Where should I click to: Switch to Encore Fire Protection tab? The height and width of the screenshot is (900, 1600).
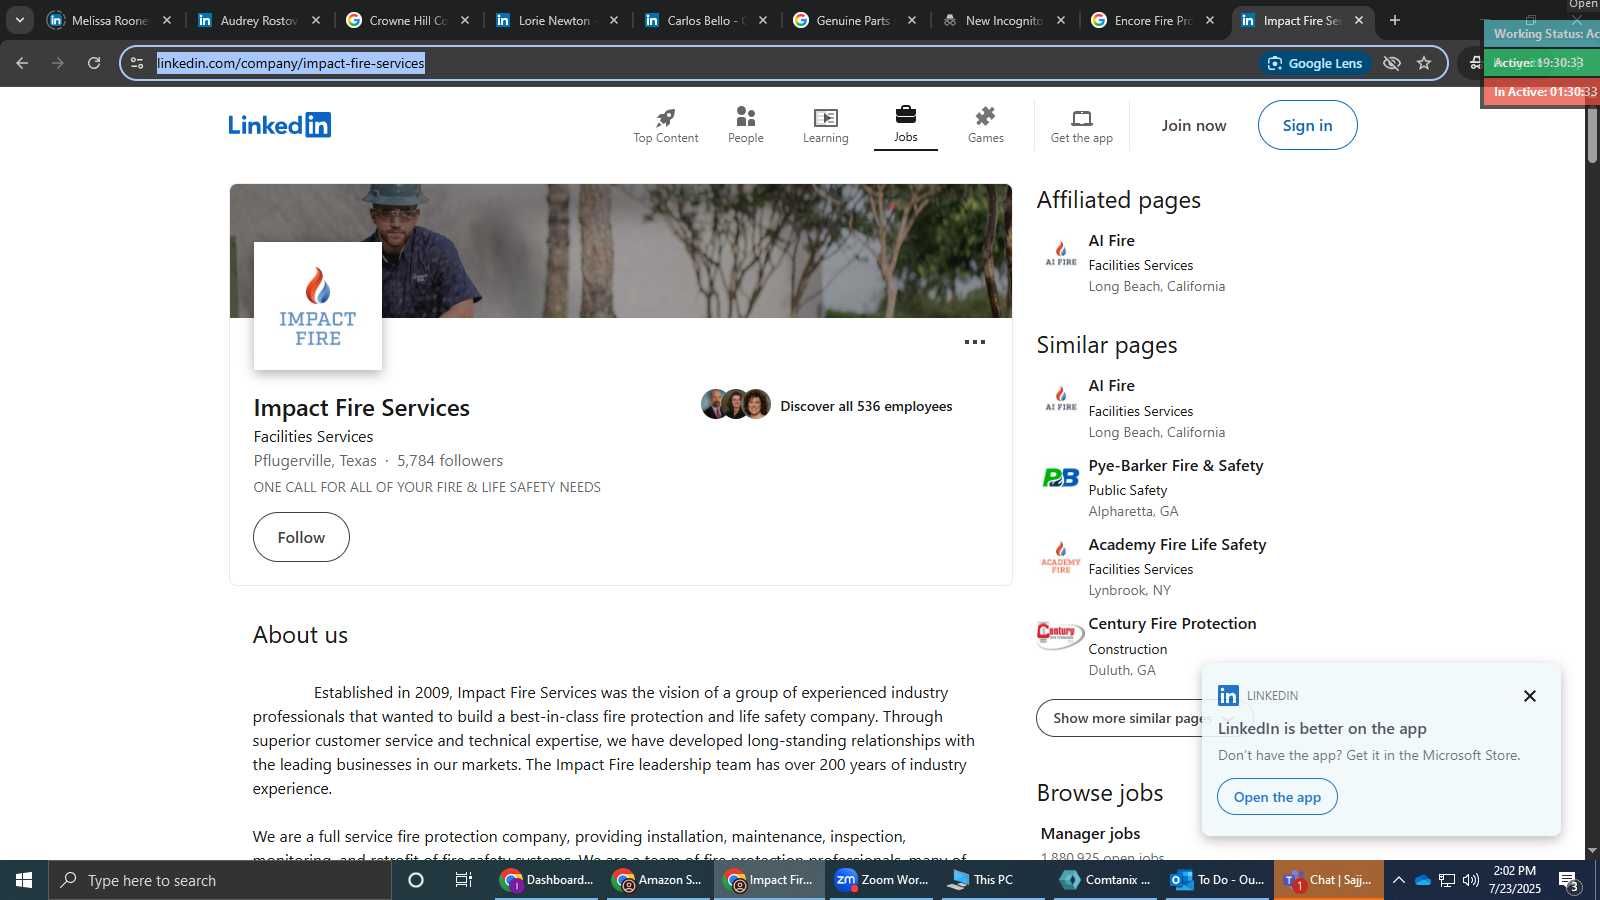[x=1153, y=20]
